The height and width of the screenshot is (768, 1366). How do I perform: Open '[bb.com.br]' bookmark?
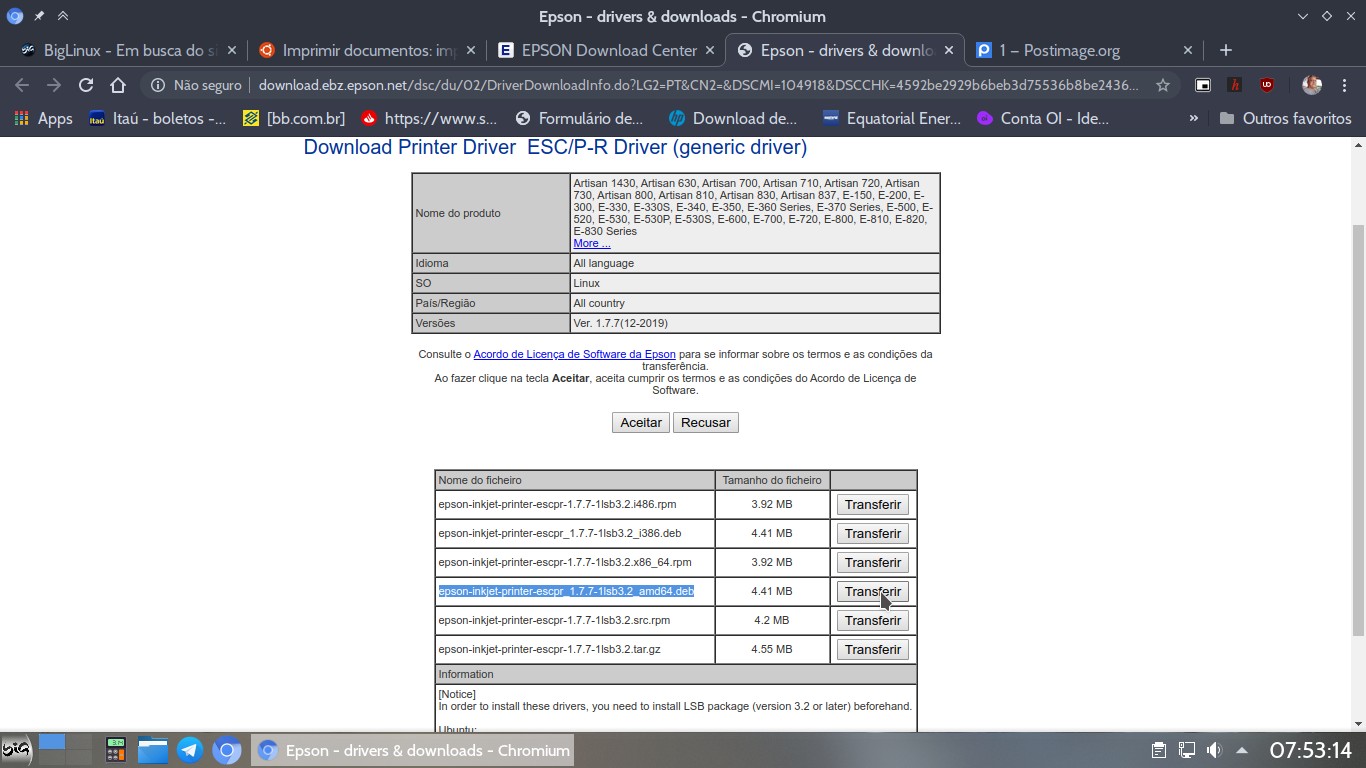tap(294, 118)
